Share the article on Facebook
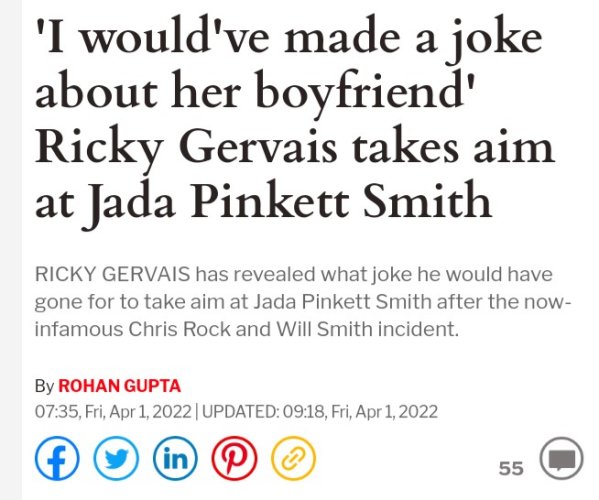599x500 pixels. point(57,458)
